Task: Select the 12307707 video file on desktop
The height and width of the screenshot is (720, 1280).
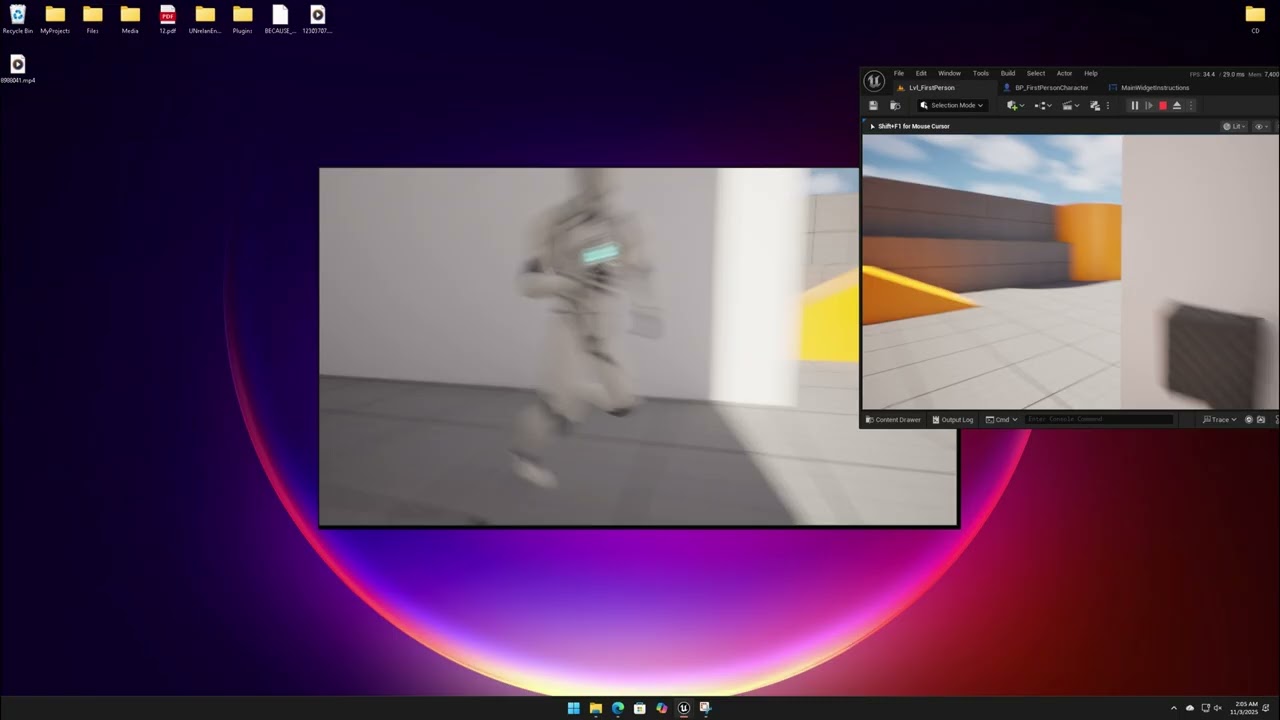Action: [x=317, y=19]
